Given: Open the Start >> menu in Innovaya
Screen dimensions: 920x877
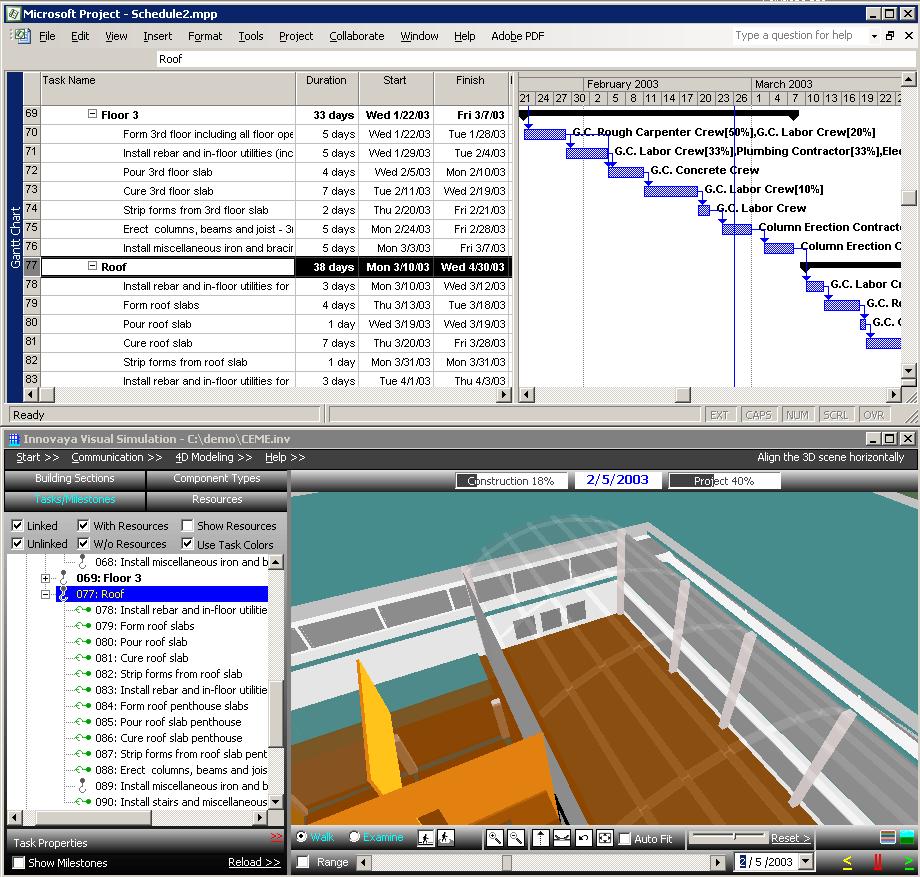Looking at the screenshot, I should point(38,457).
